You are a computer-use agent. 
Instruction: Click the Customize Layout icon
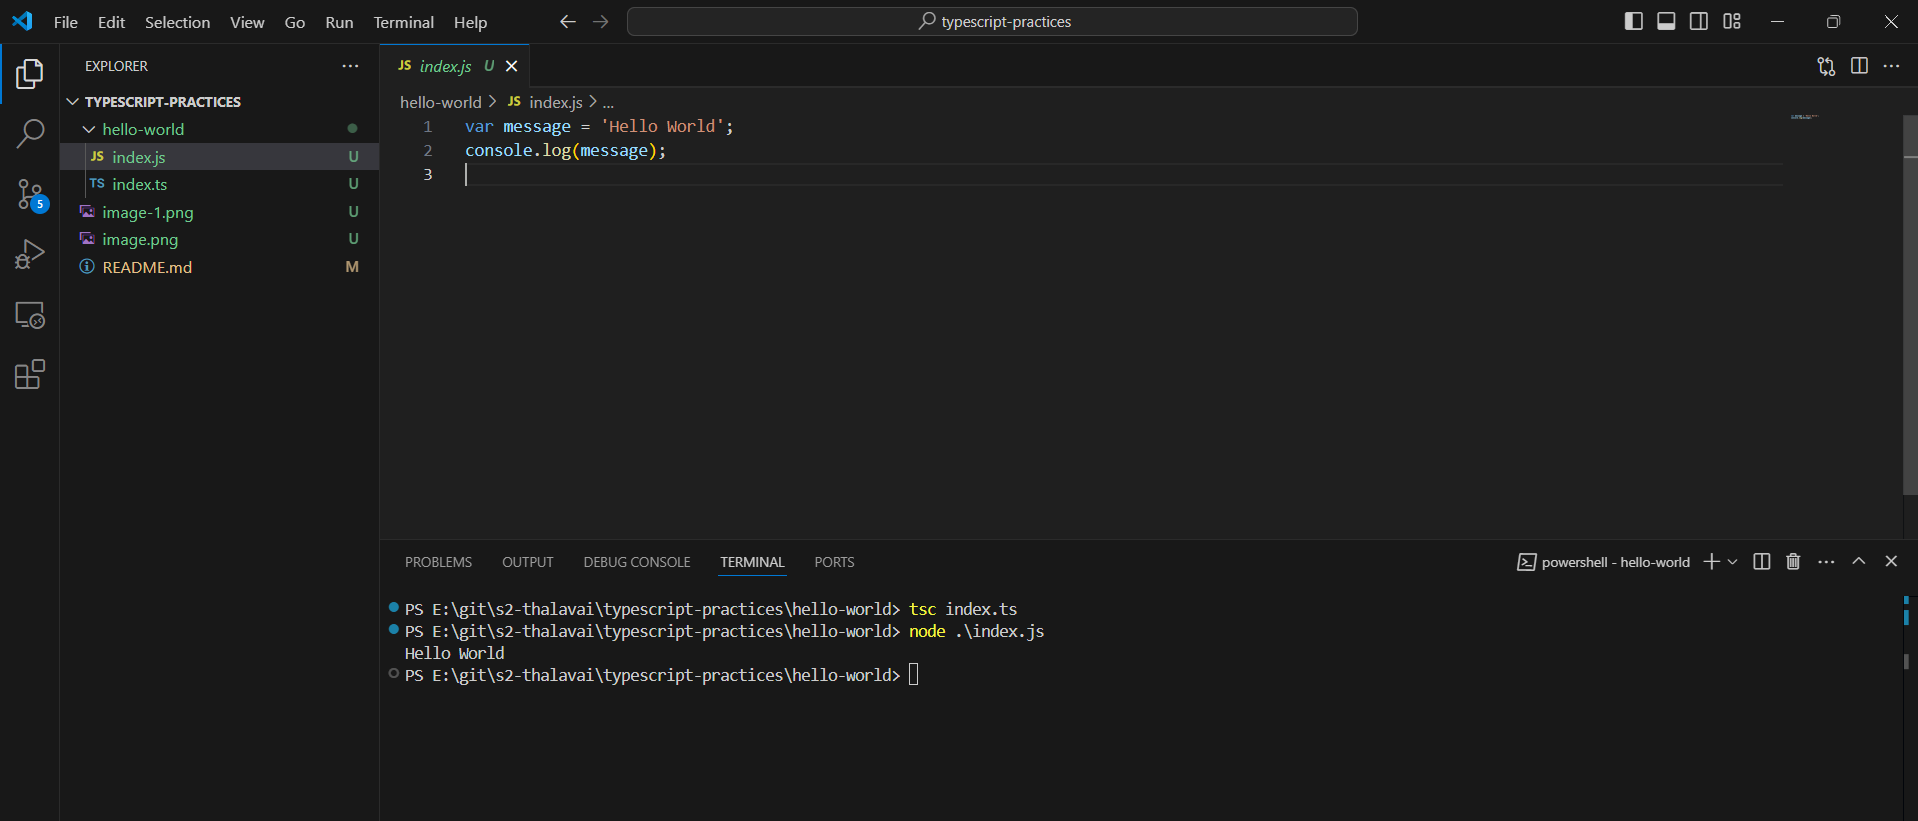pos(1732,21)
